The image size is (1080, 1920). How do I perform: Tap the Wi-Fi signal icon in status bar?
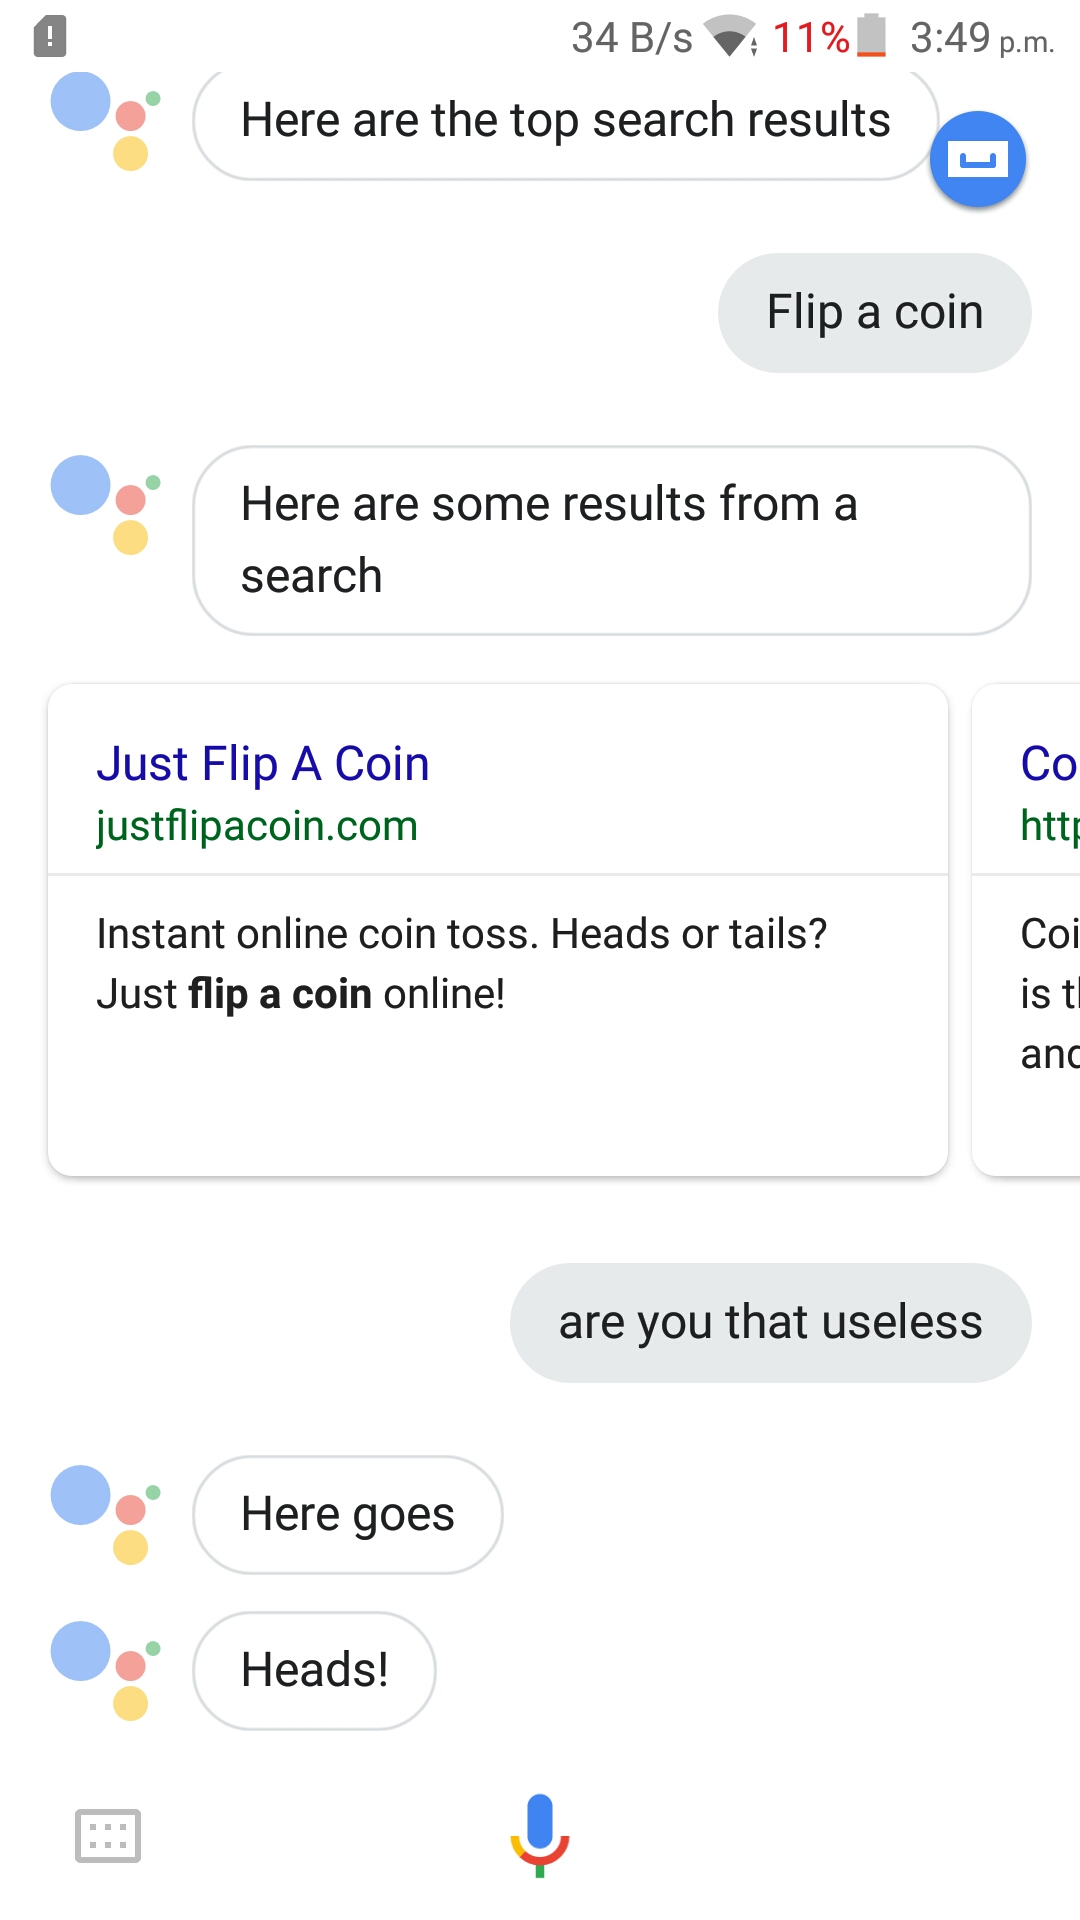pyautogui.click(x=731, y=37)
